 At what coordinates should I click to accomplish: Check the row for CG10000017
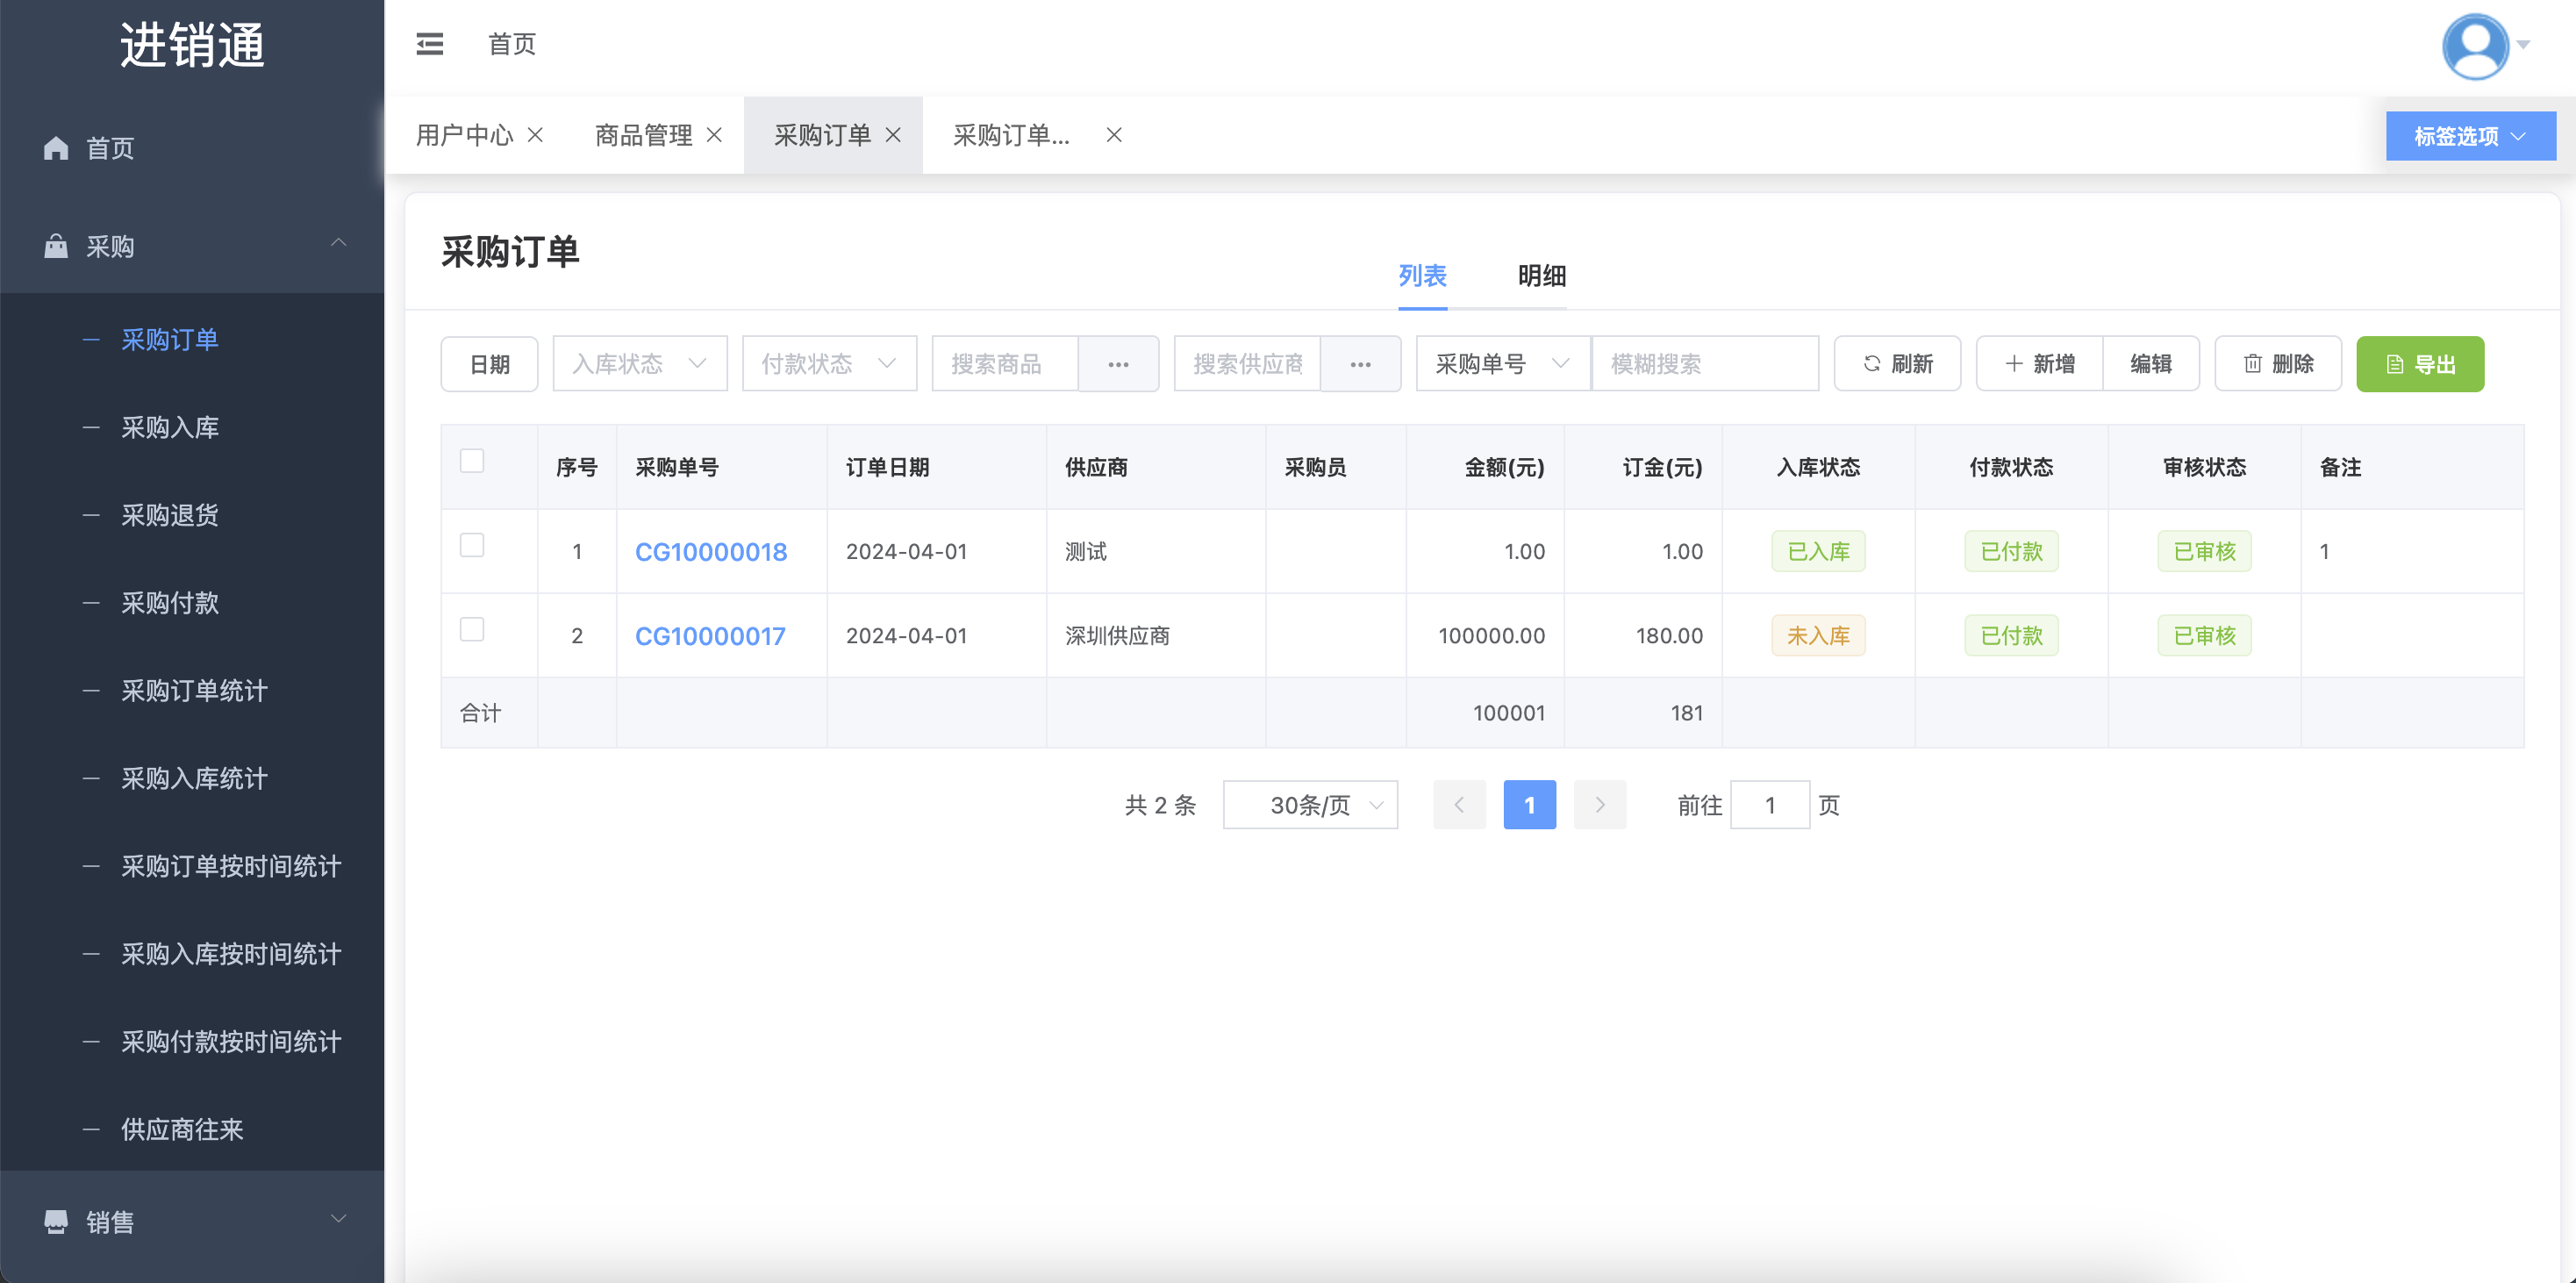pos(472,629)
